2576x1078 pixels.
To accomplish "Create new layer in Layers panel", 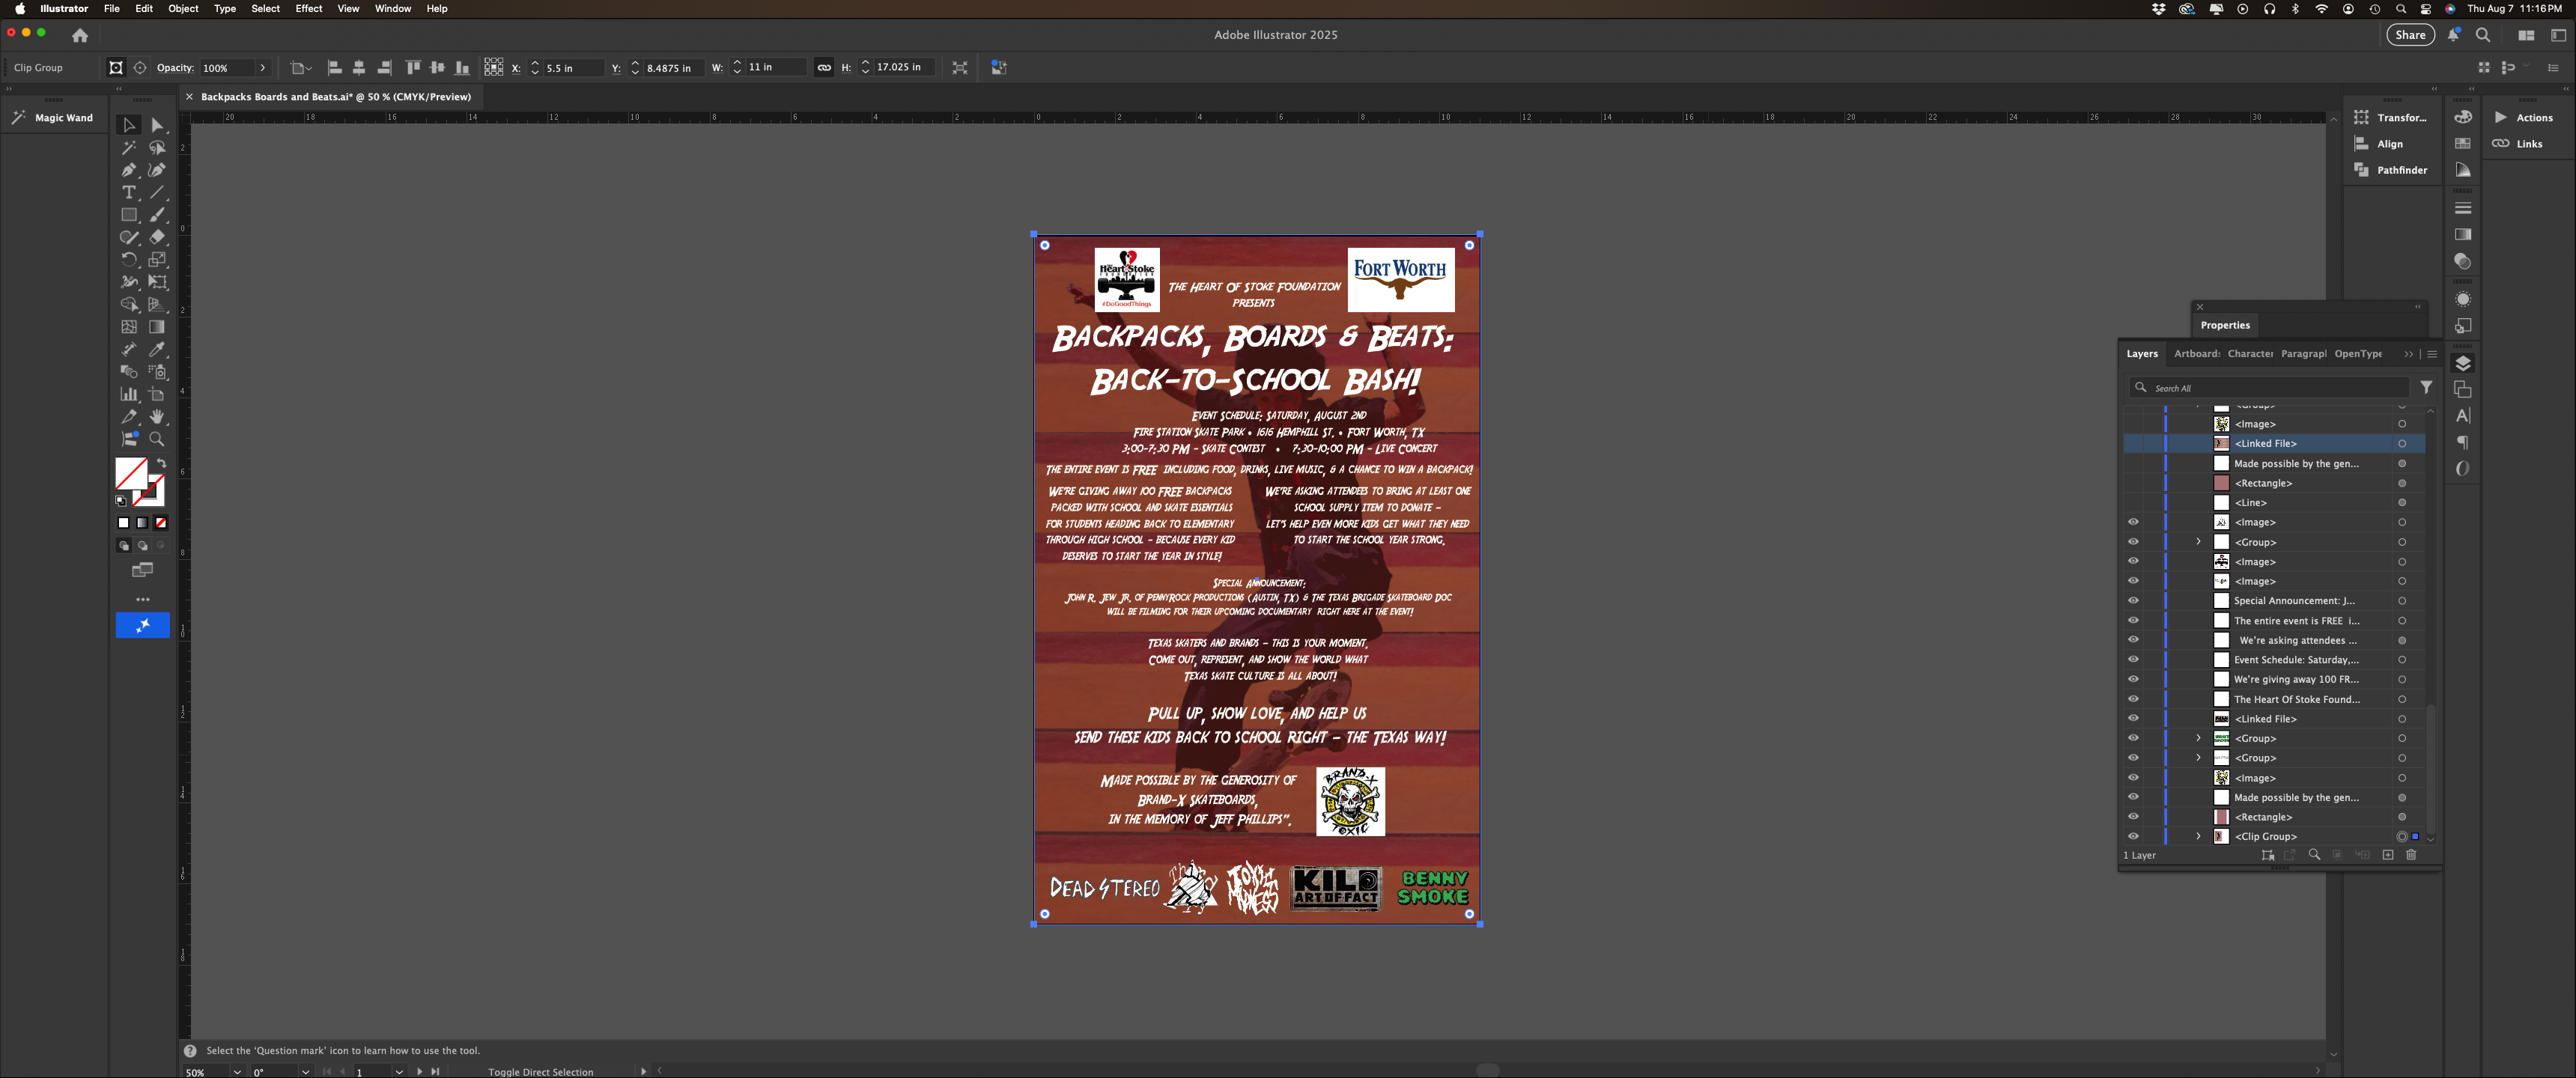I will [x=2388, y=855].
